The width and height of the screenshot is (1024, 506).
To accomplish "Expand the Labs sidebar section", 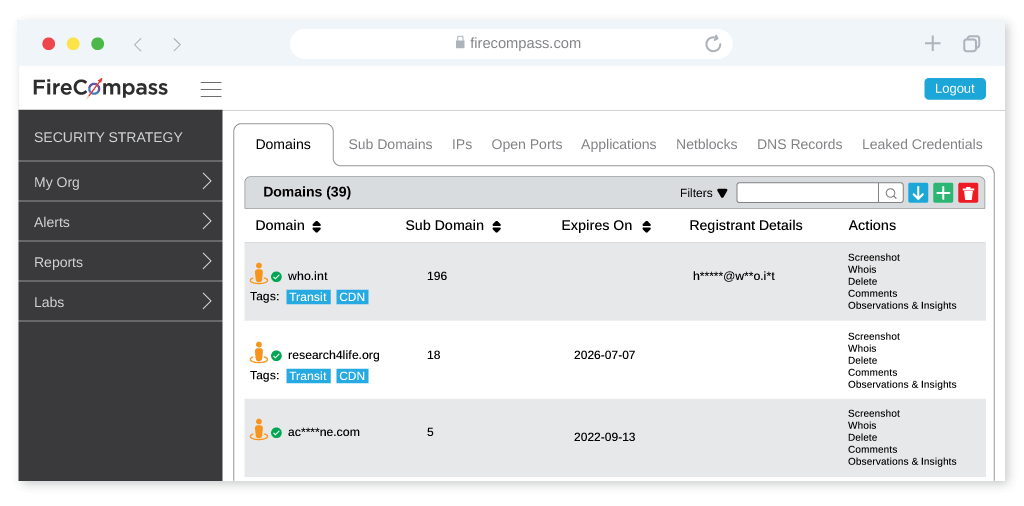I will coord(121,302).
